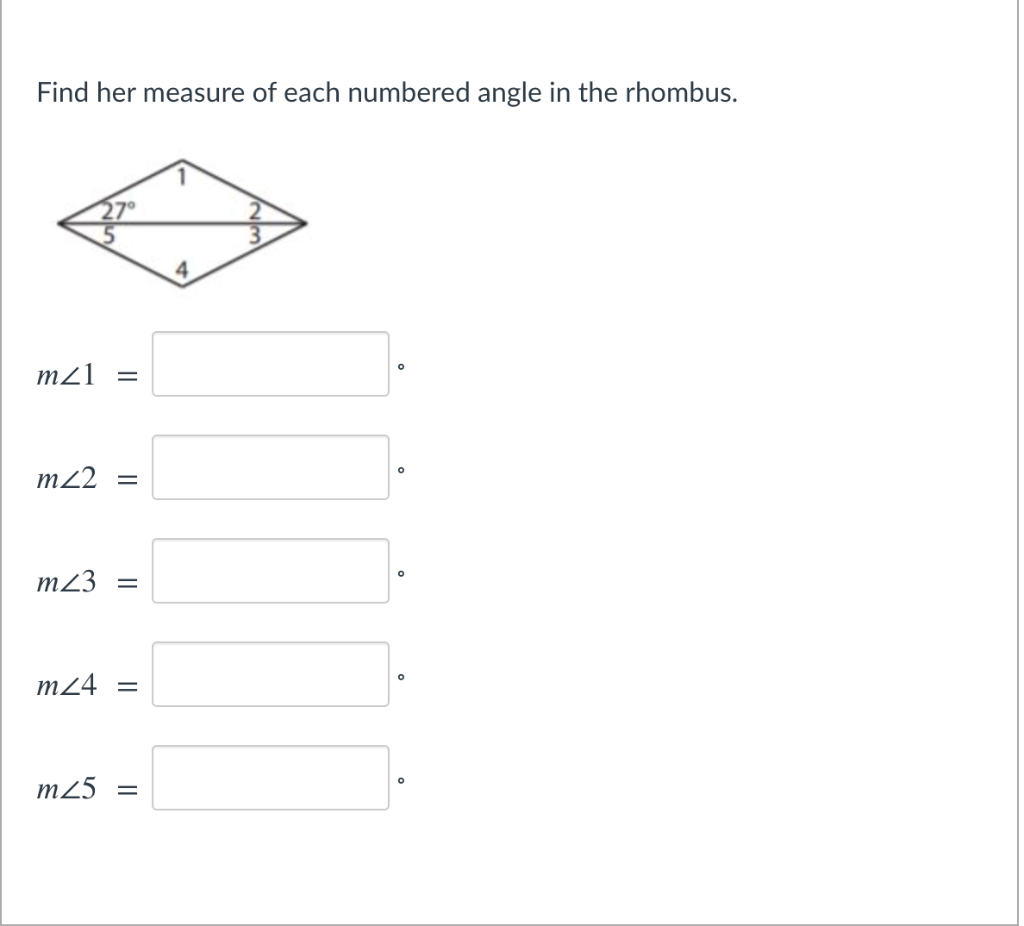Image resolution: width=1024 pixels, height=926 pixels.
Task: Select the rhombus diagram figure
Action: click(x=180, y=220)
